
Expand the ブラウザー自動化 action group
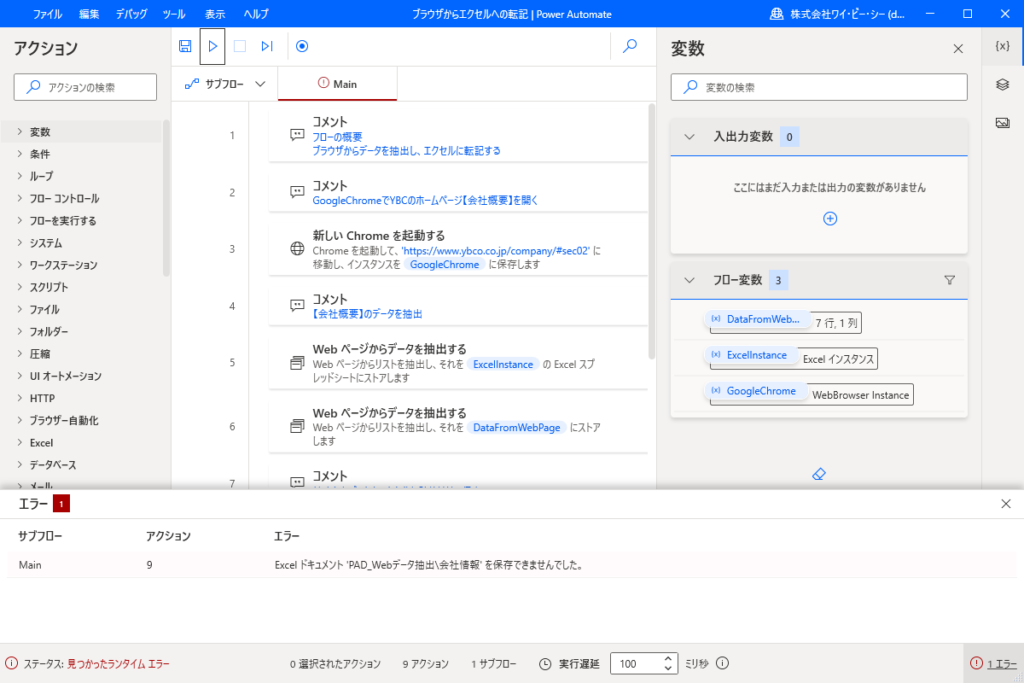20,421
